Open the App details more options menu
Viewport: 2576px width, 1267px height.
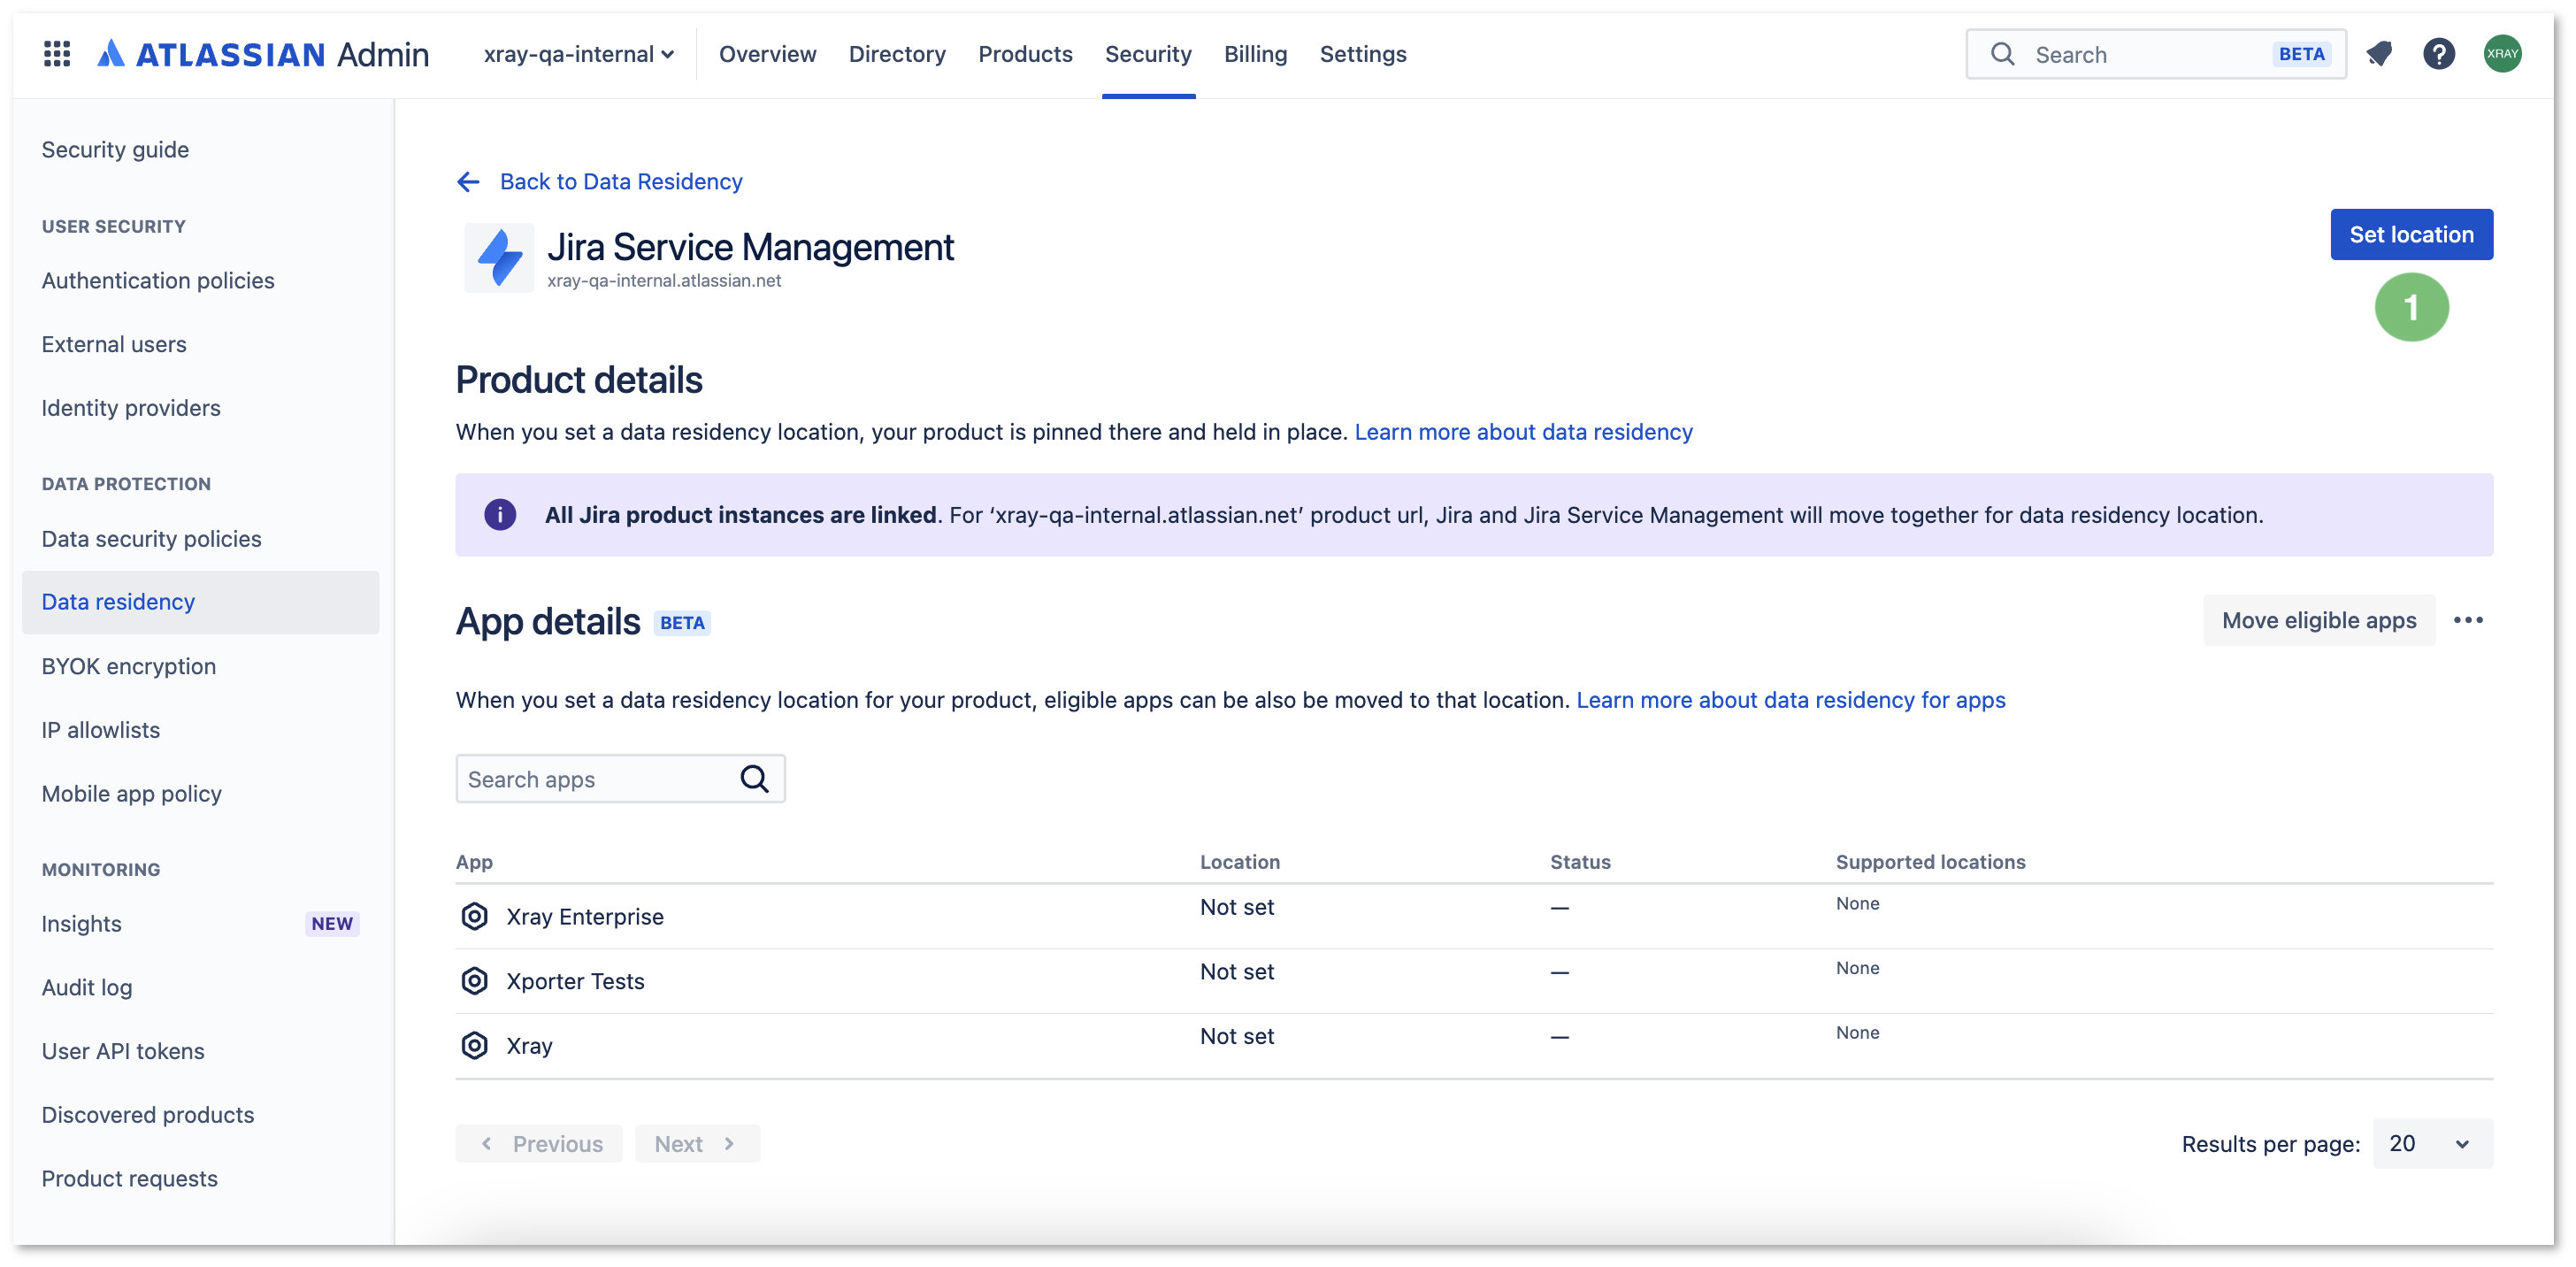[2468, 621]
